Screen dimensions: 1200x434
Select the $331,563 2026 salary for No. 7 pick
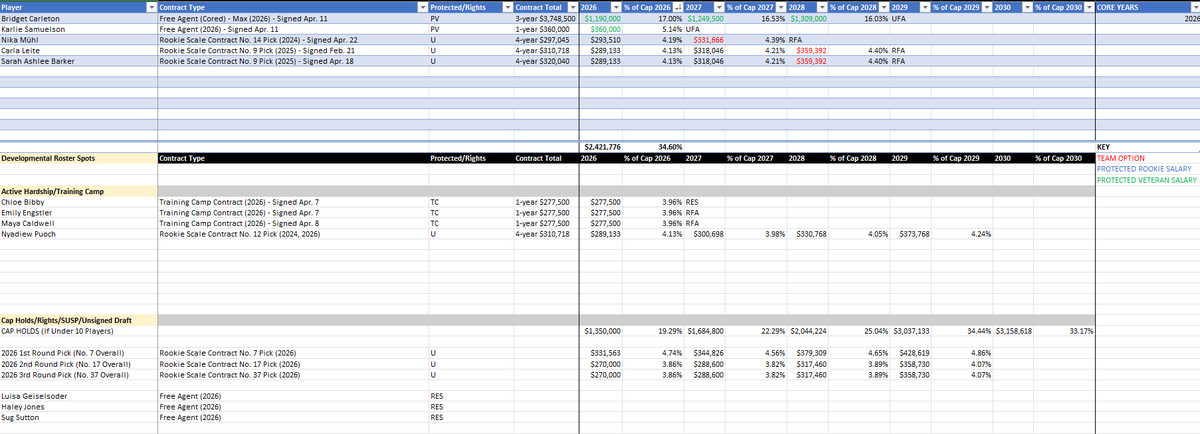click(x=600, y=353)
